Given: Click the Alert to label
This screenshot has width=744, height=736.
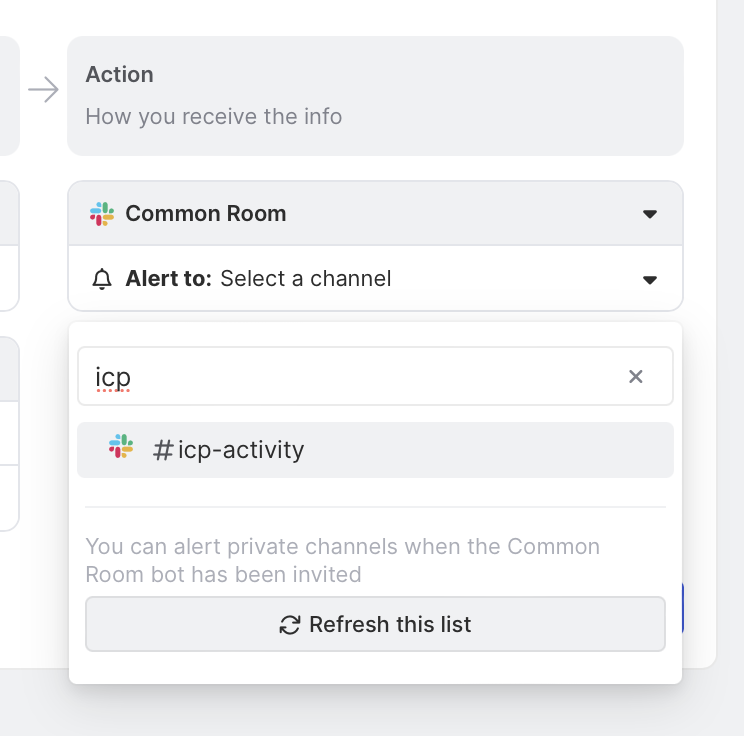Looking at the screenshot, I should click(x=168, y=279).
